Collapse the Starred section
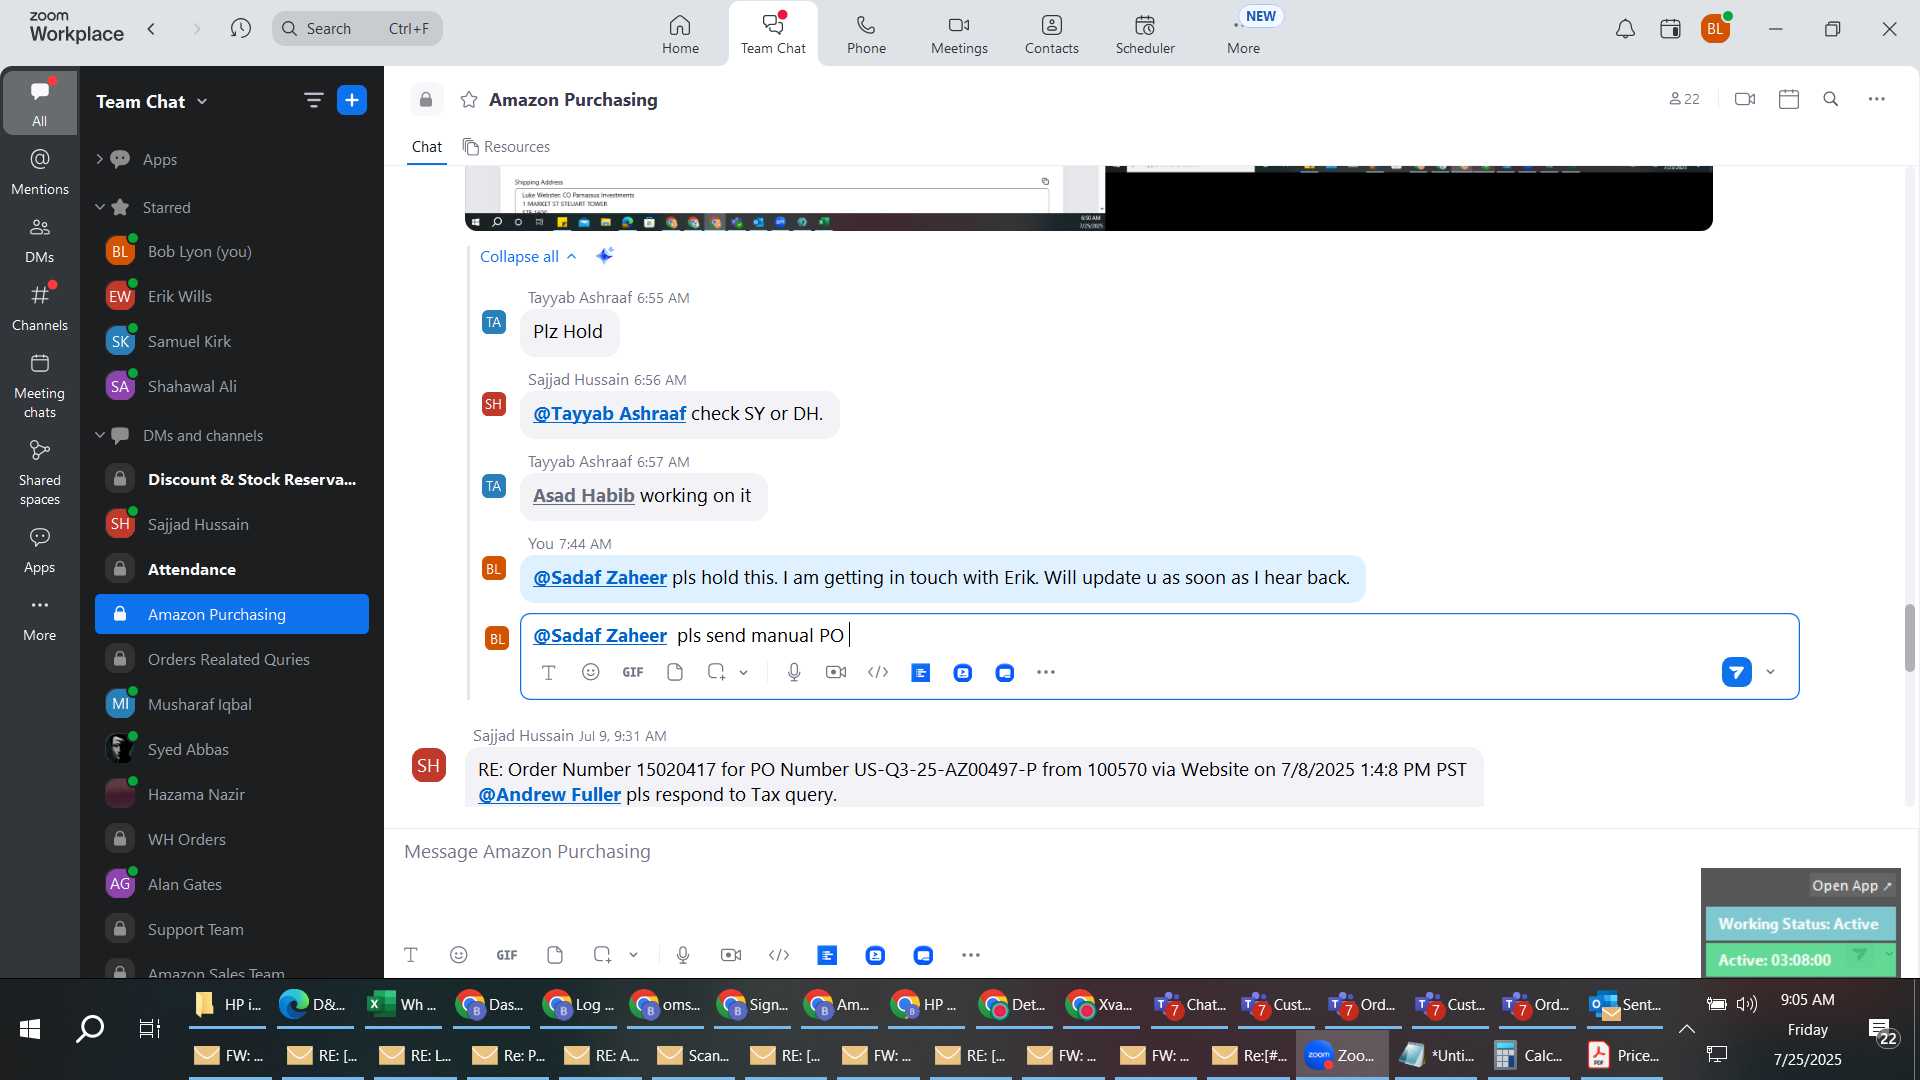Viewport: 1920px width, 1080px height. (x=99, y=207)
